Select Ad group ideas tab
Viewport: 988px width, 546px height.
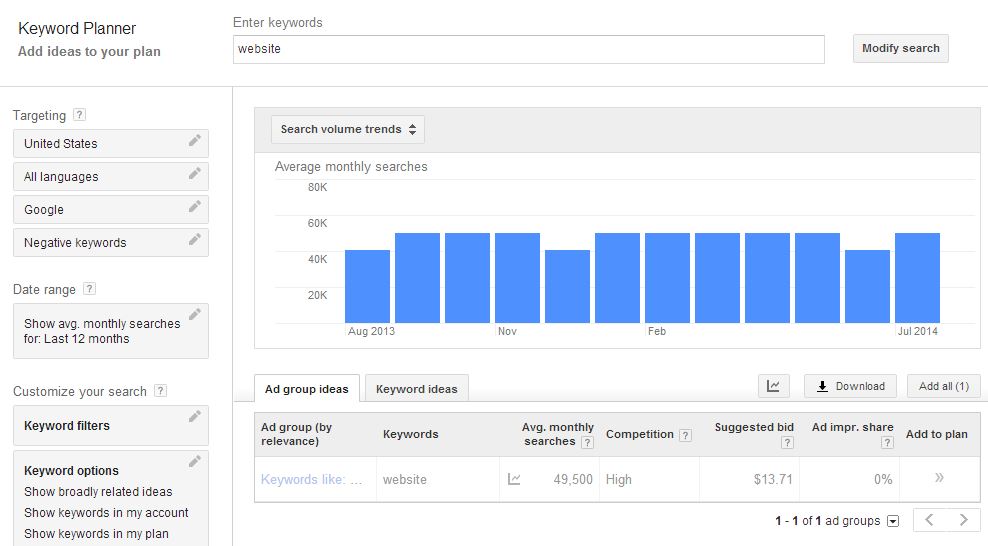click(x=307, y=389)
